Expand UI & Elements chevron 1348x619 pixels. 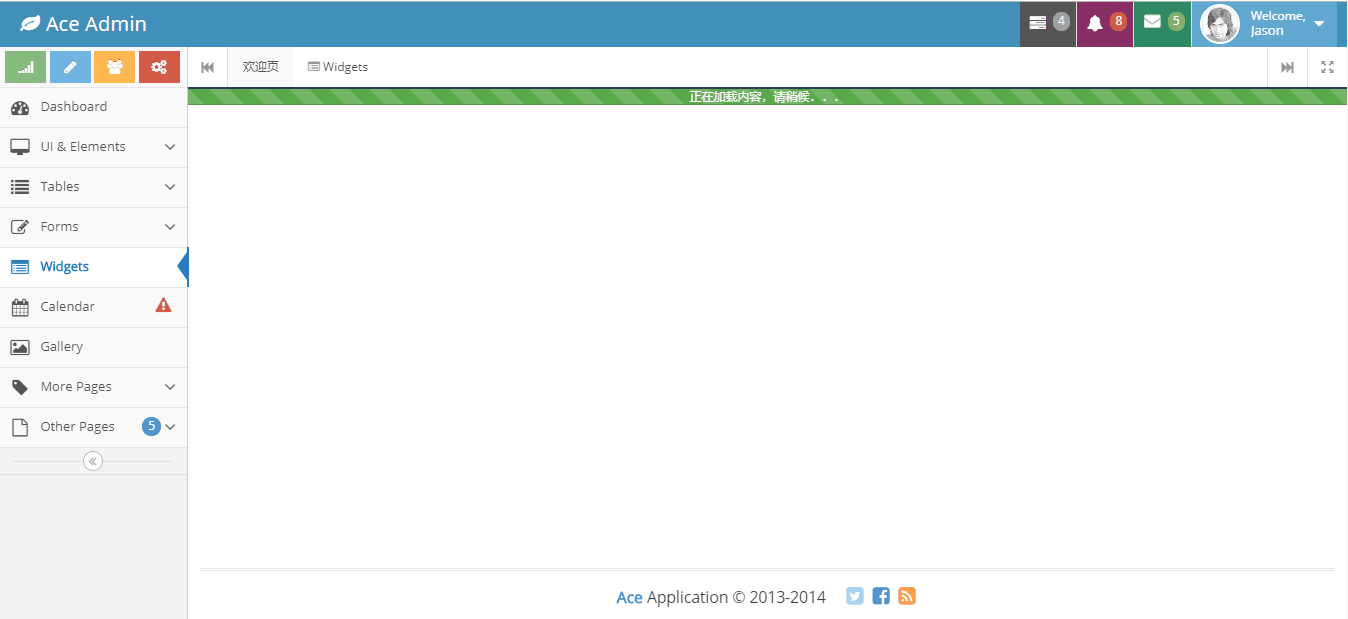170,147
